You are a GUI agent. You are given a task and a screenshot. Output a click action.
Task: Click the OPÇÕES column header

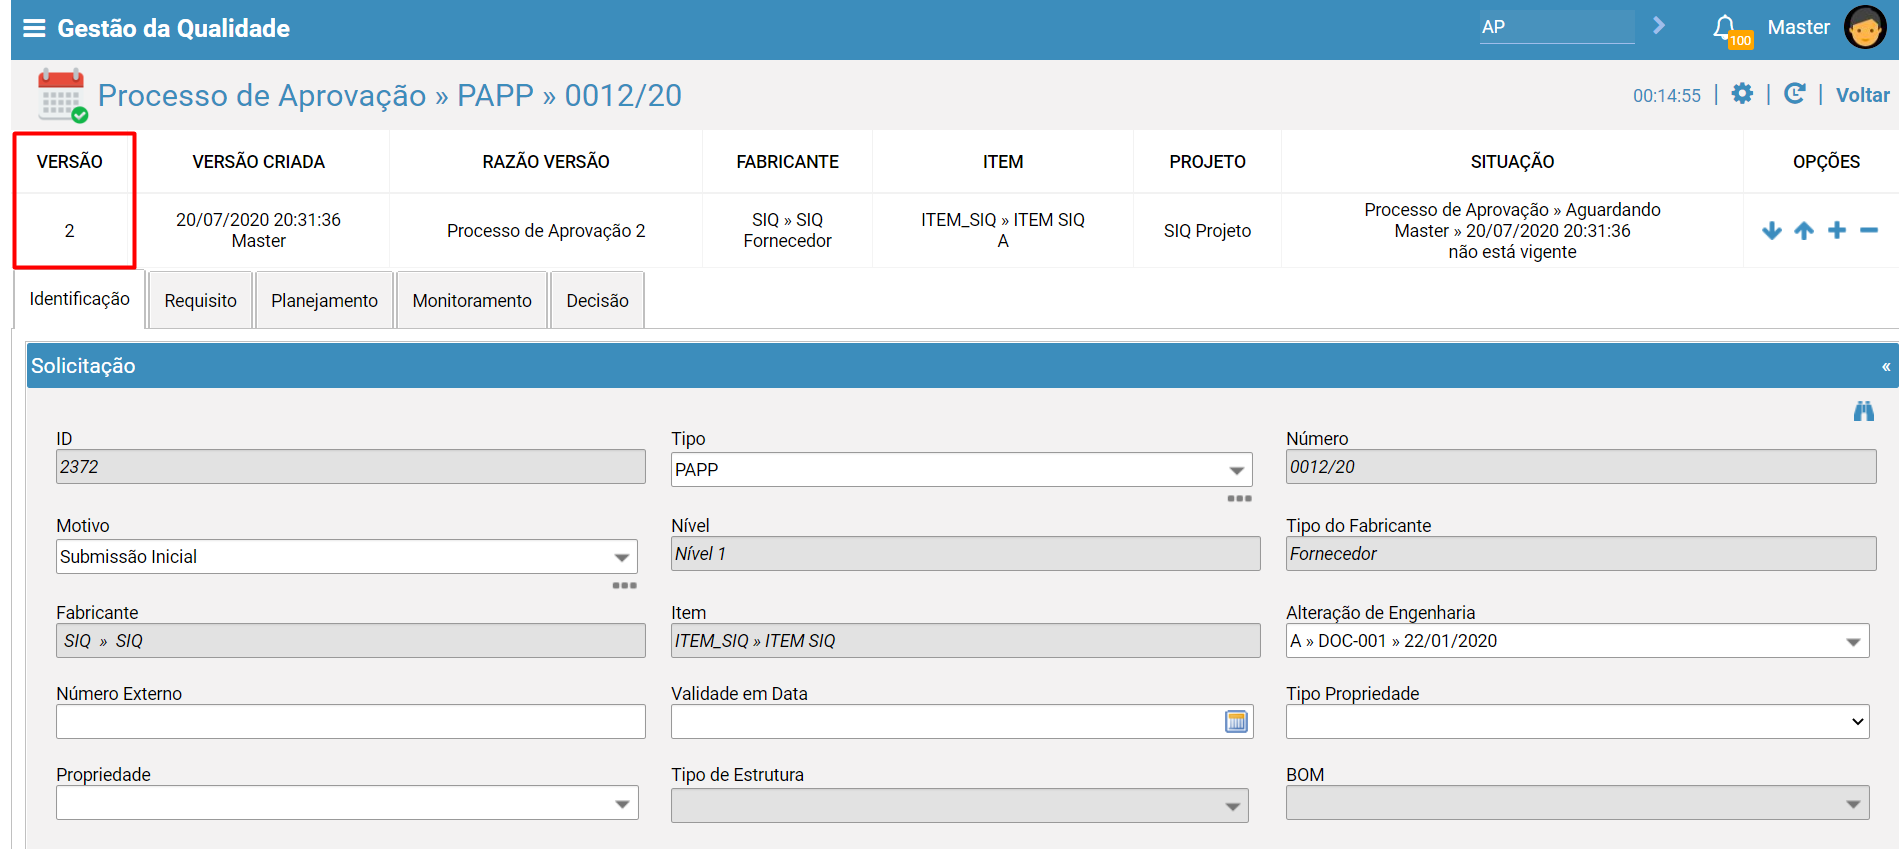[x=1827, y=162]
